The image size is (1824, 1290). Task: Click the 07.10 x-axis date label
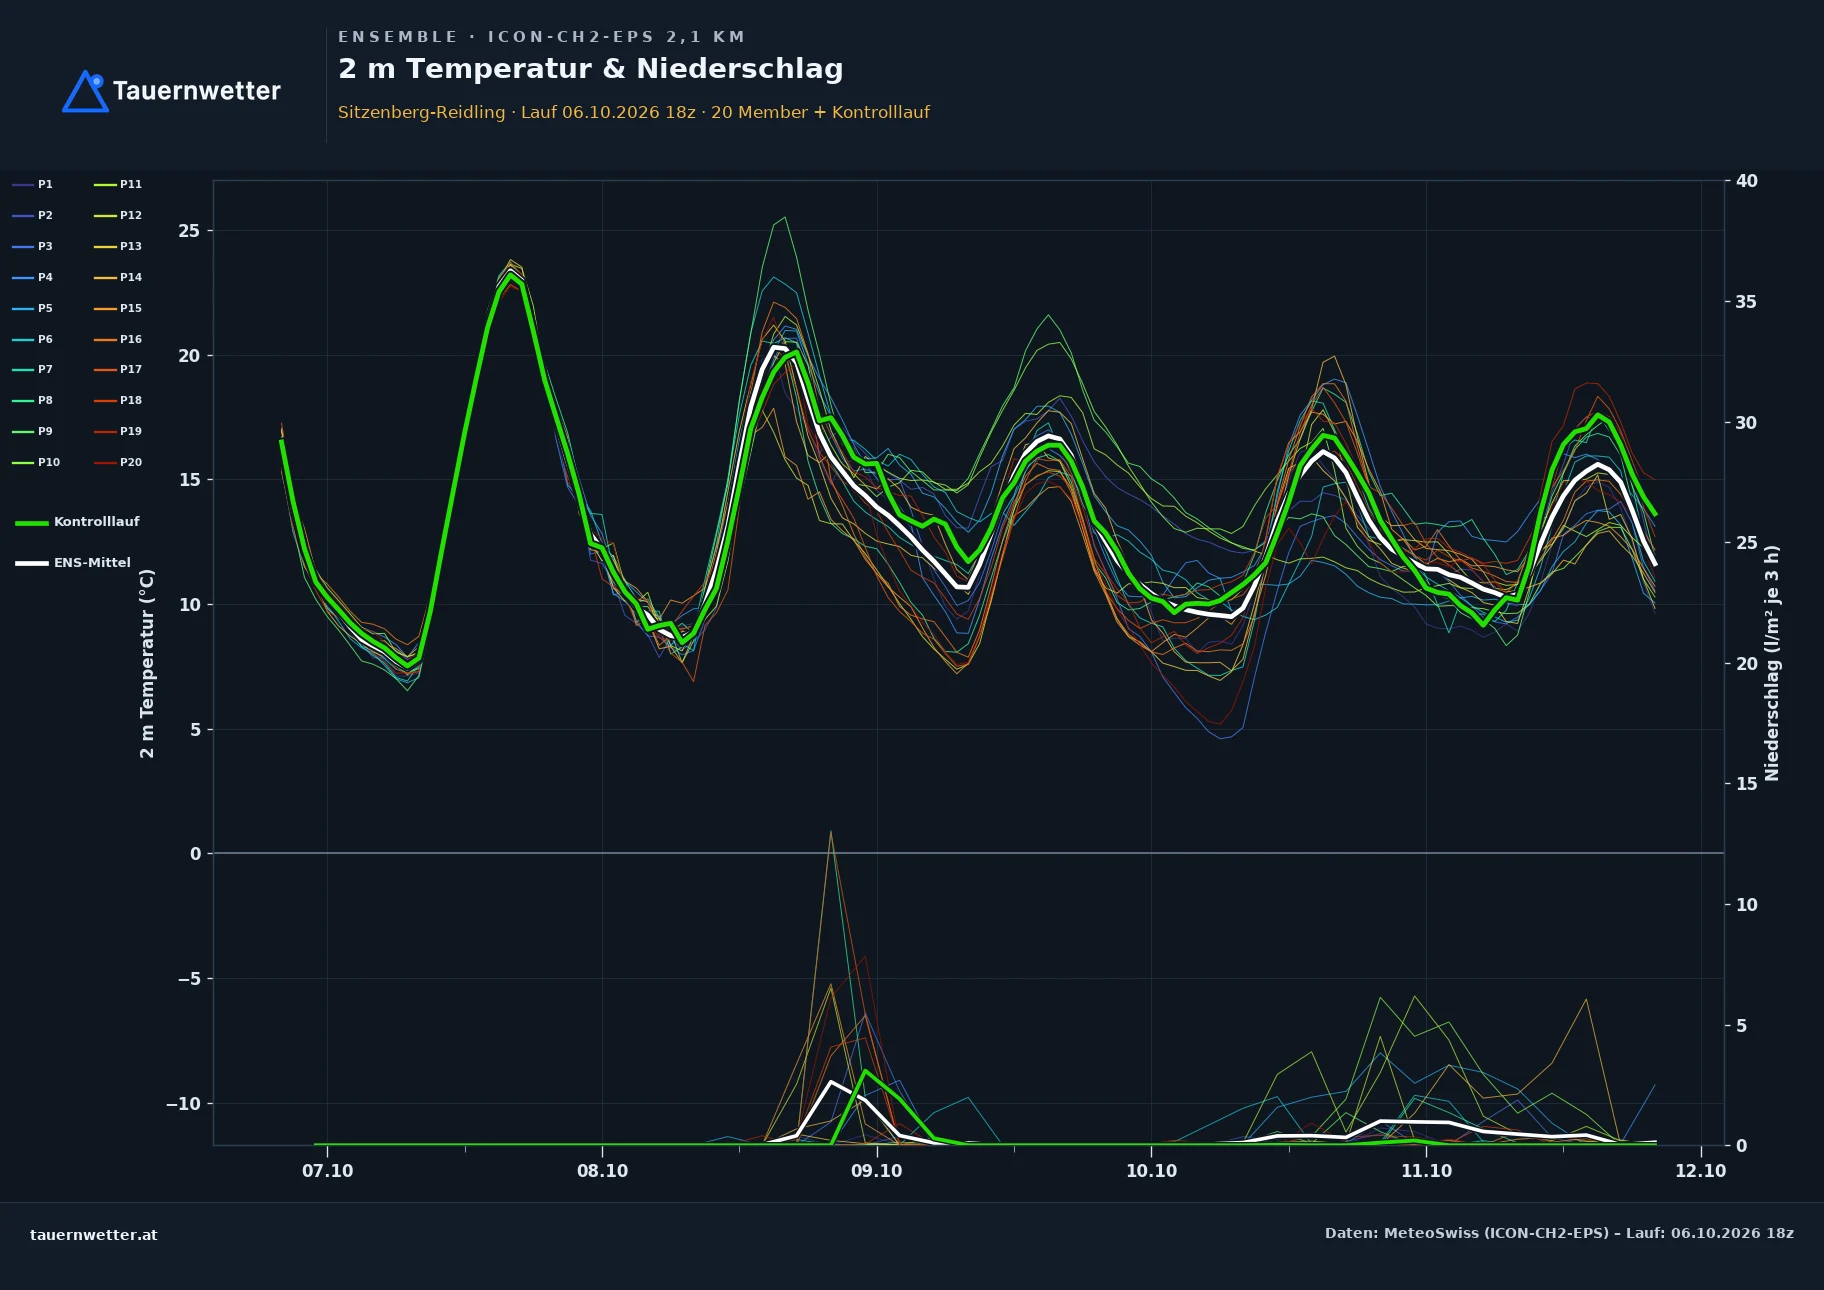328,1171
